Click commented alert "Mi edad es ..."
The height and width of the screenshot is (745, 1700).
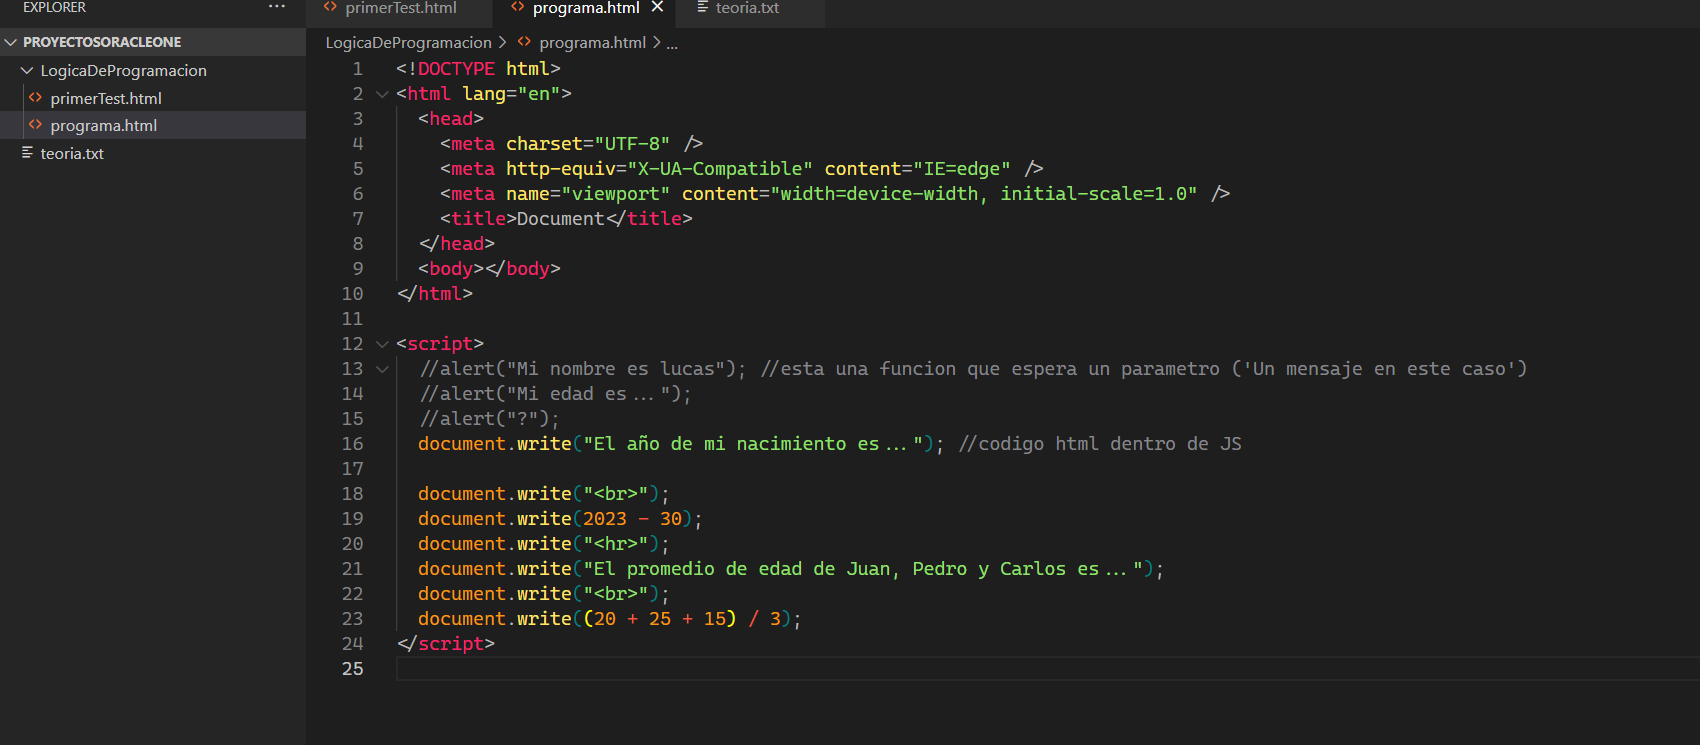[x=556, y=394]
